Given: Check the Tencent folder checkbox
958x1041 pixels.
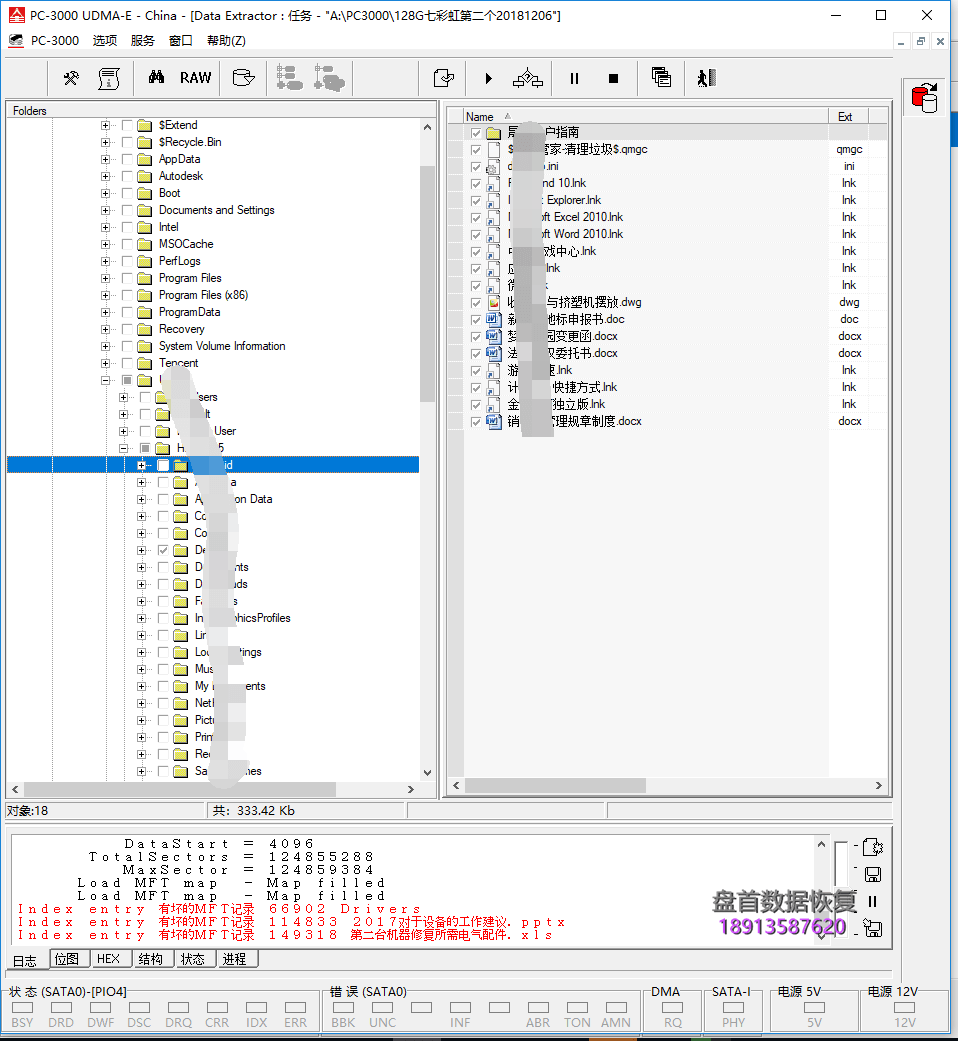Looking at the screenshot, I should pos(127,363).
